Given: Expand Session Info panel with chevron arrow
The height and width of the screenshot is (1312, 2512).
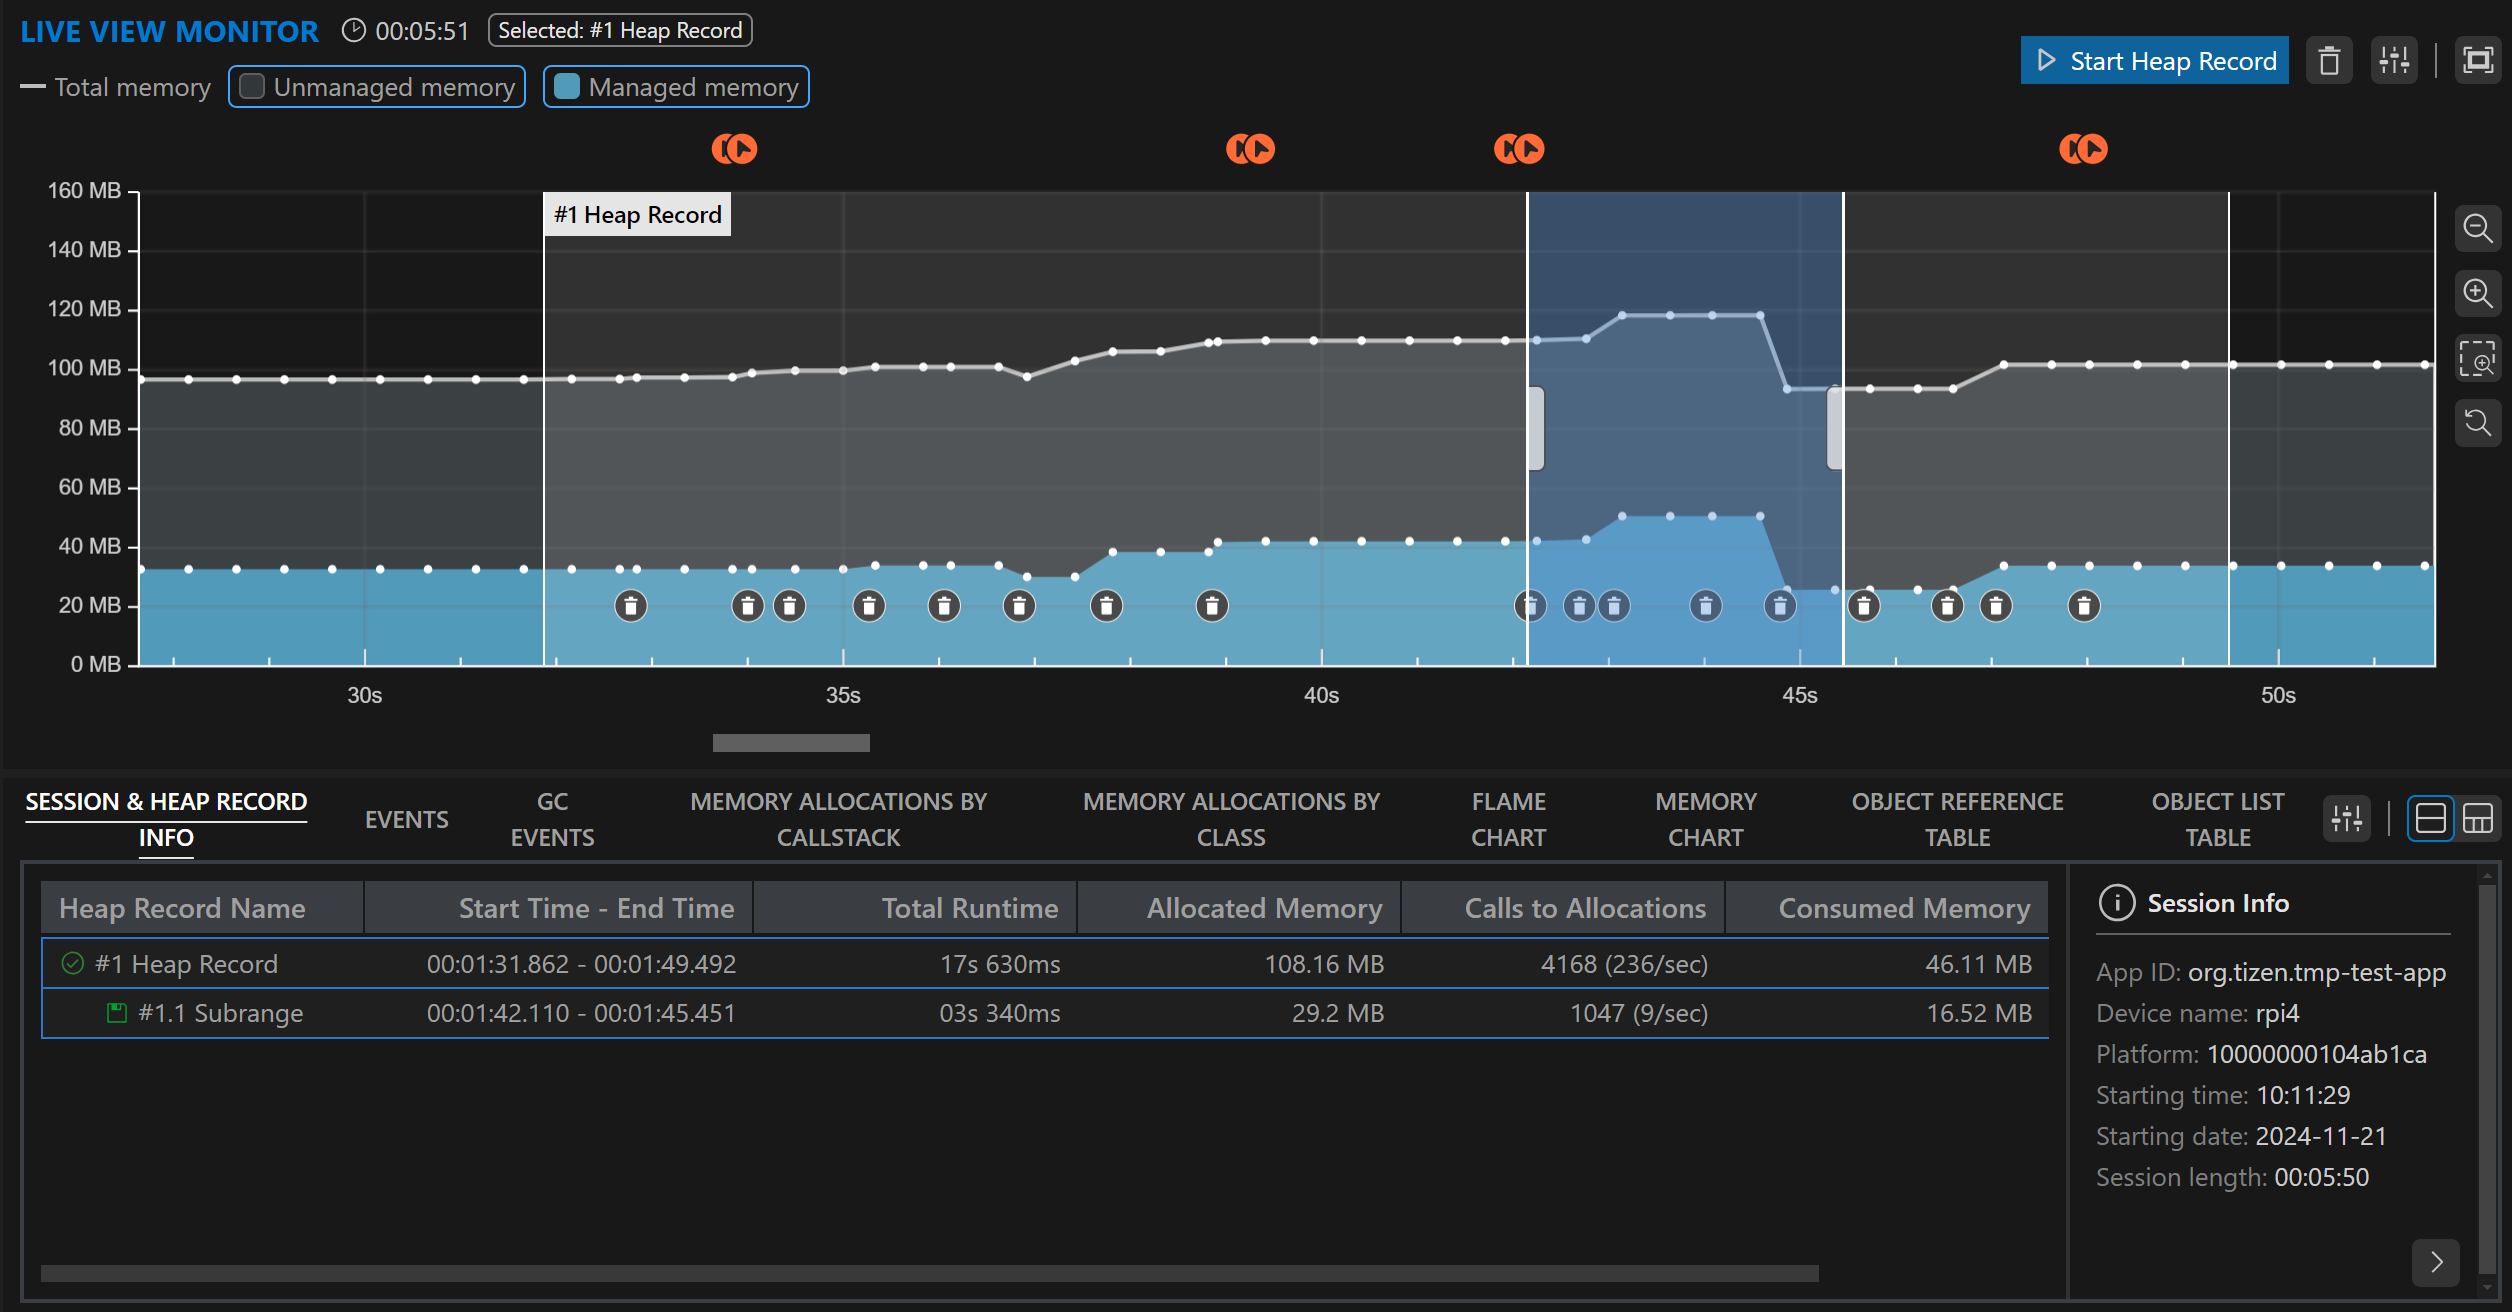Looking at the screenshot, I should 2436,1262.
